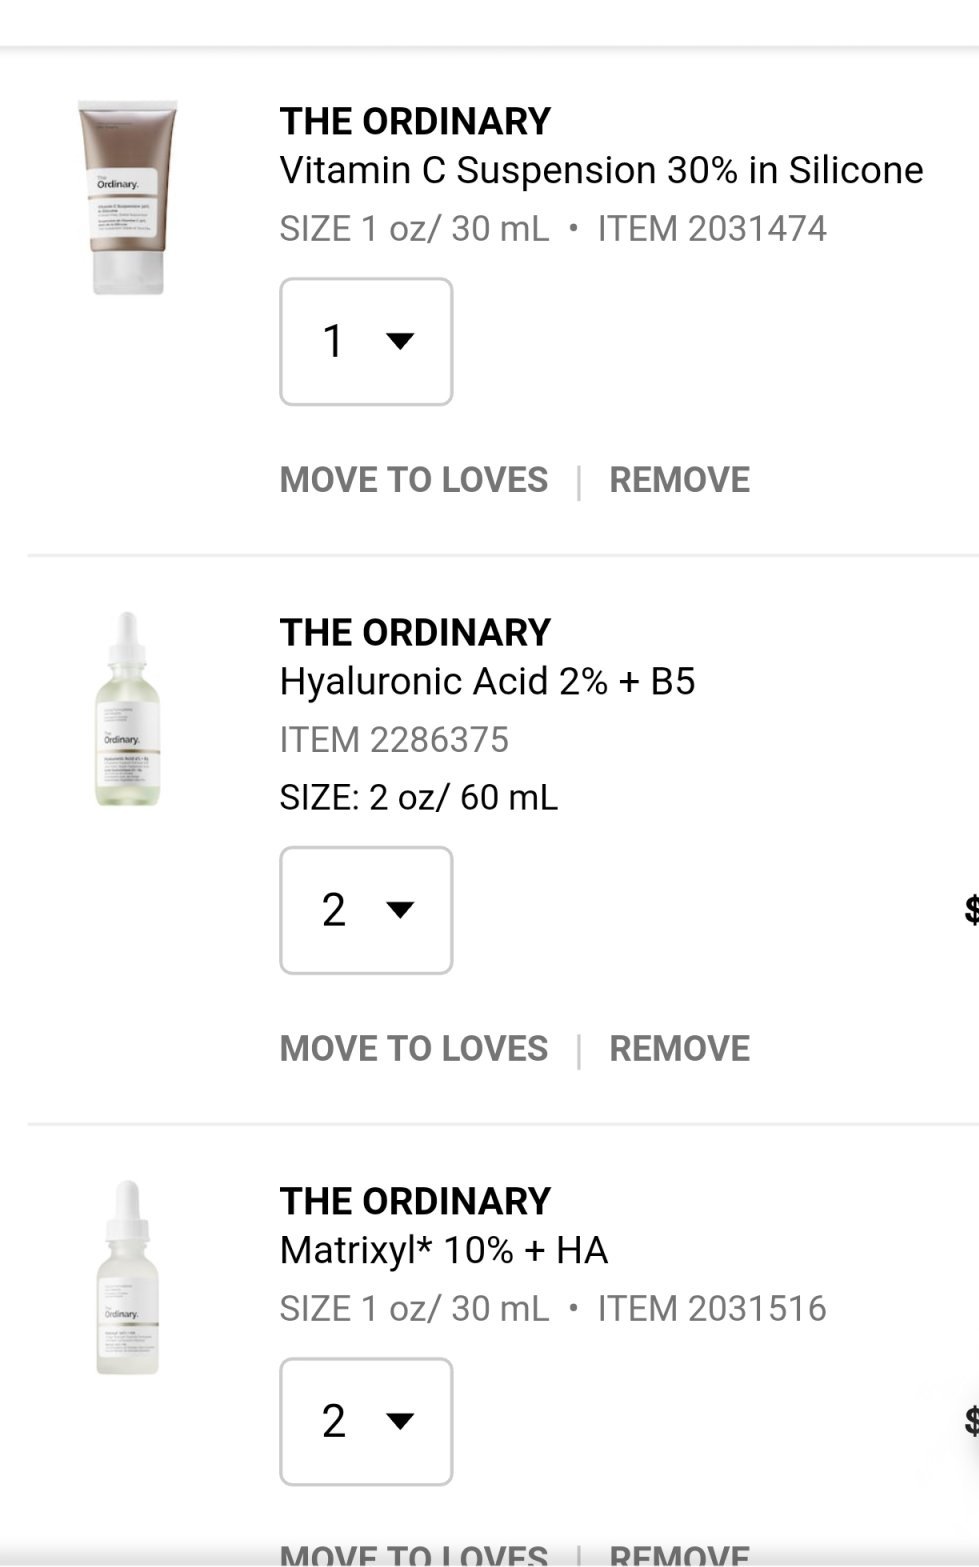Remove Vitamin C Suspension from basket

pos(679,480)
